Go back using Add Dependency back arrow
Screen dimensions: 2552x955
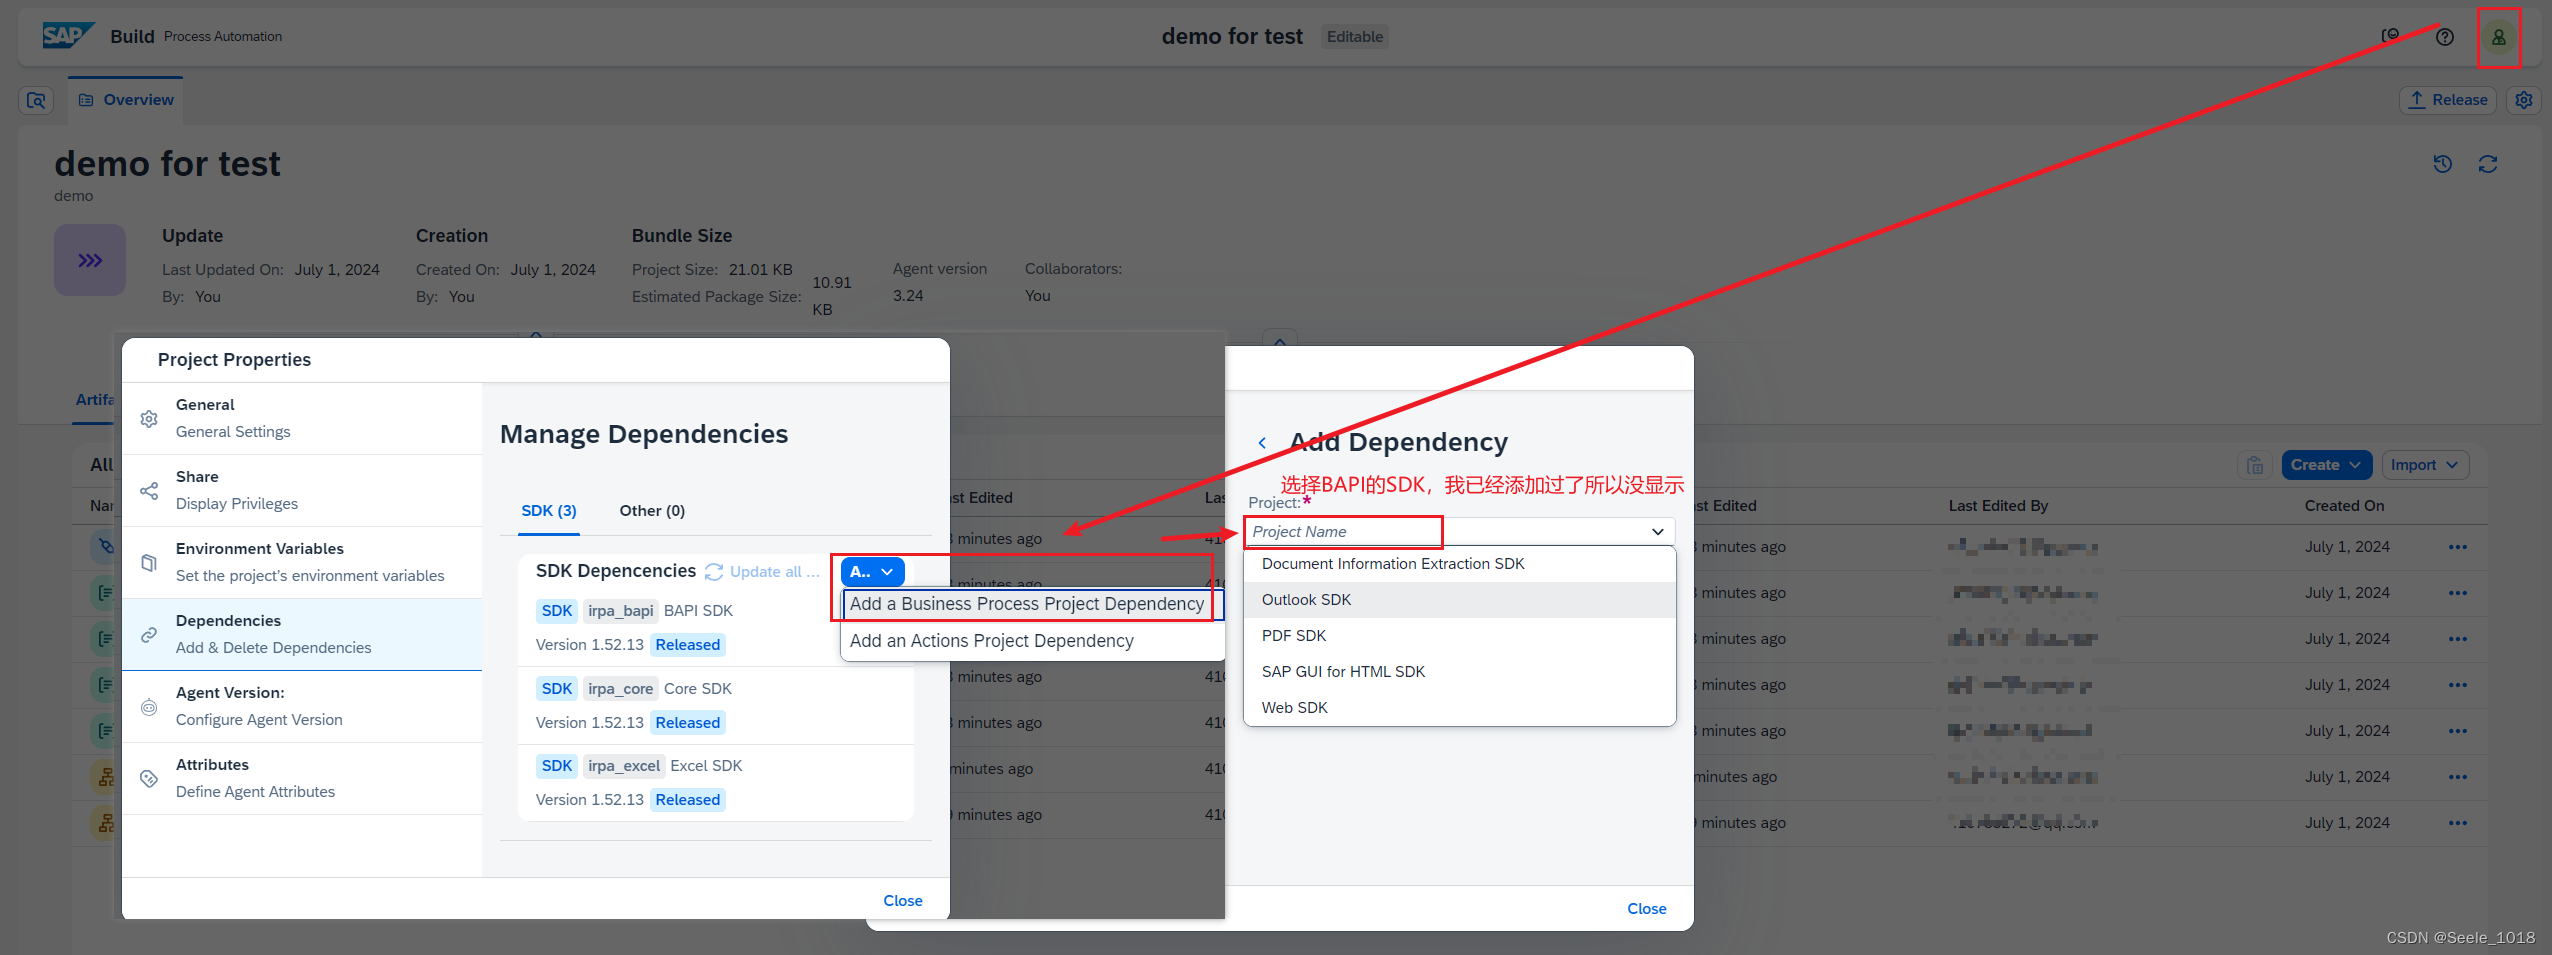[1263, 443]
